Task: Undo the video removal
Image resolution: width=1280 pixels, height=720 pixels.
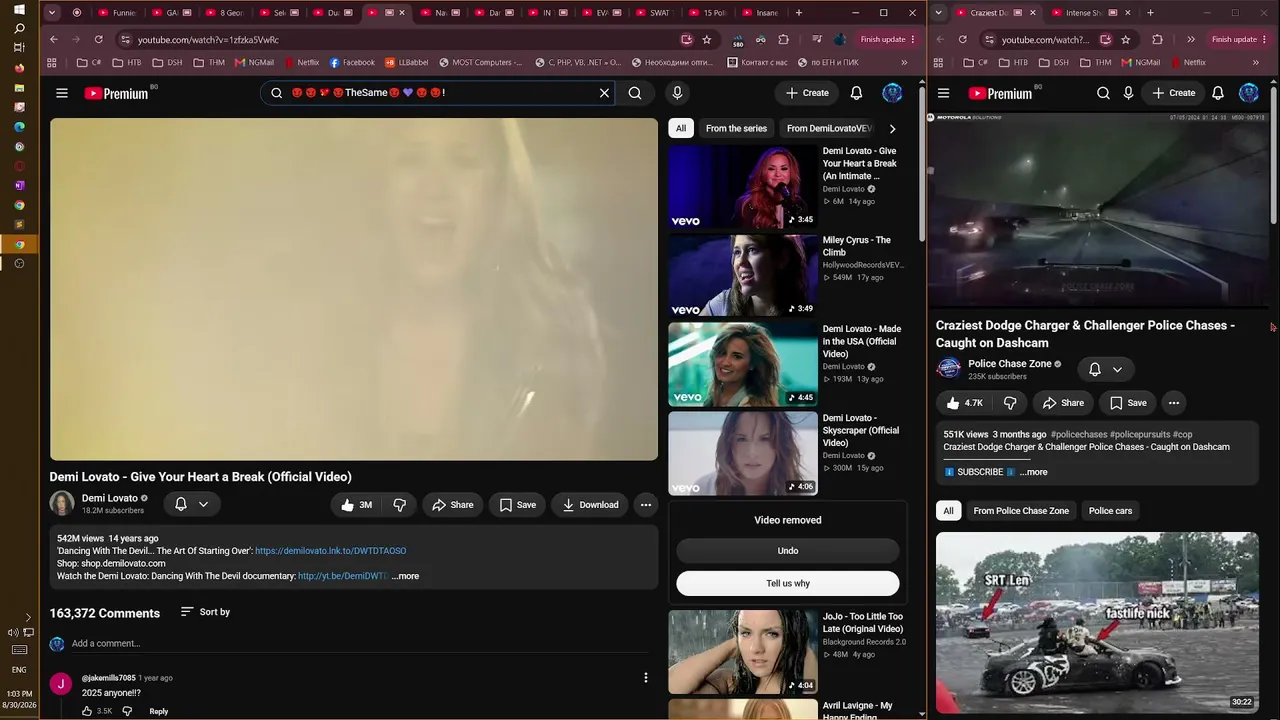Action: [x=788, y=551]
